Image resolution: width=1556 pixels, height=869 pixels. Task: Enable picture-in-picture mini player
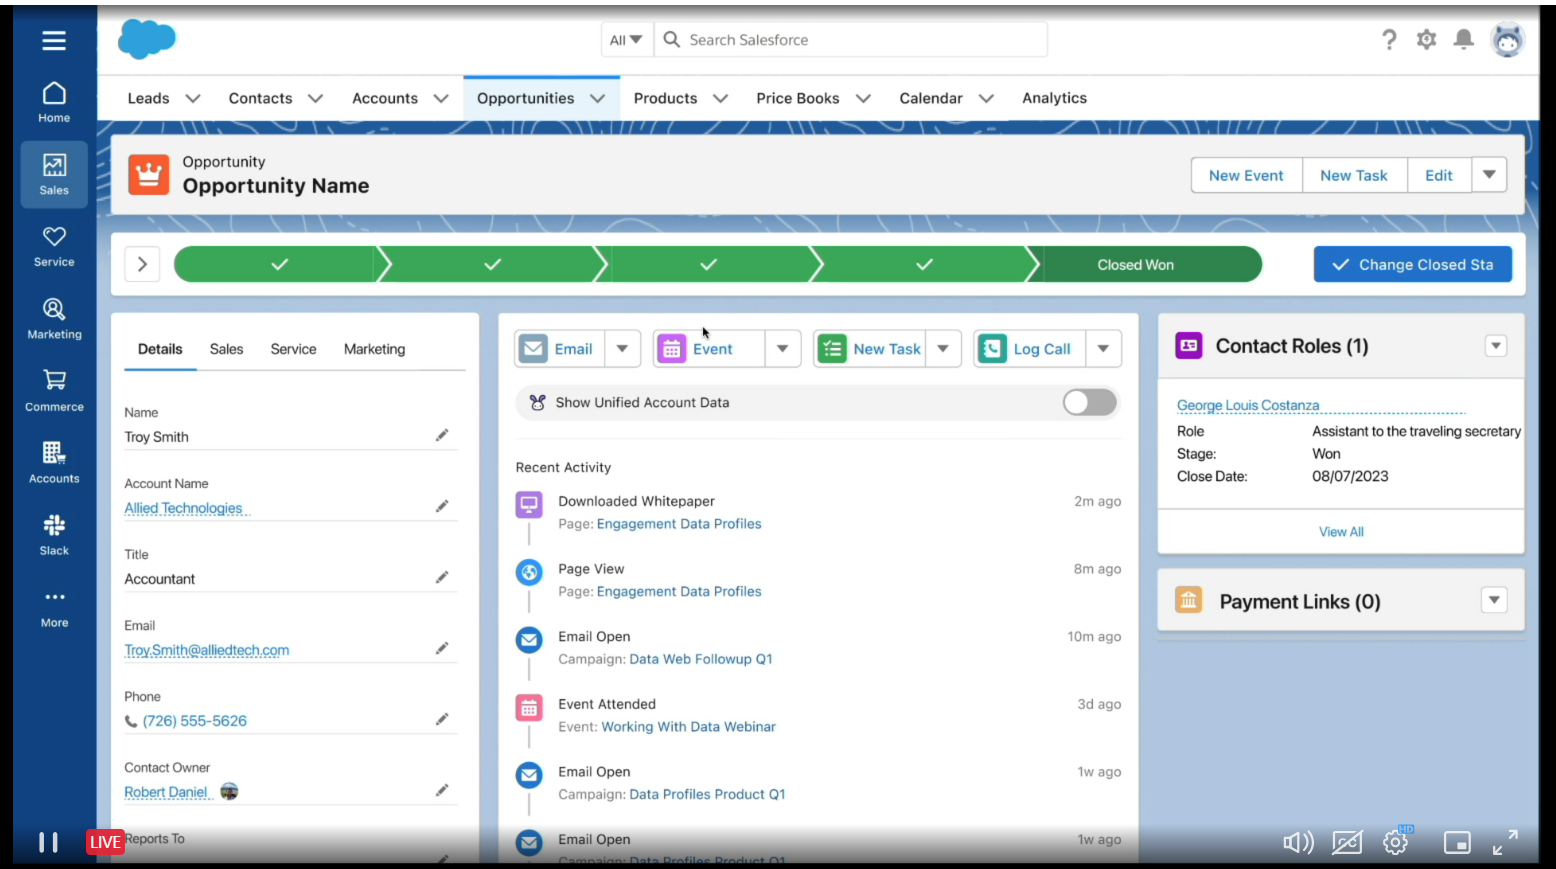click(1457, 843)
